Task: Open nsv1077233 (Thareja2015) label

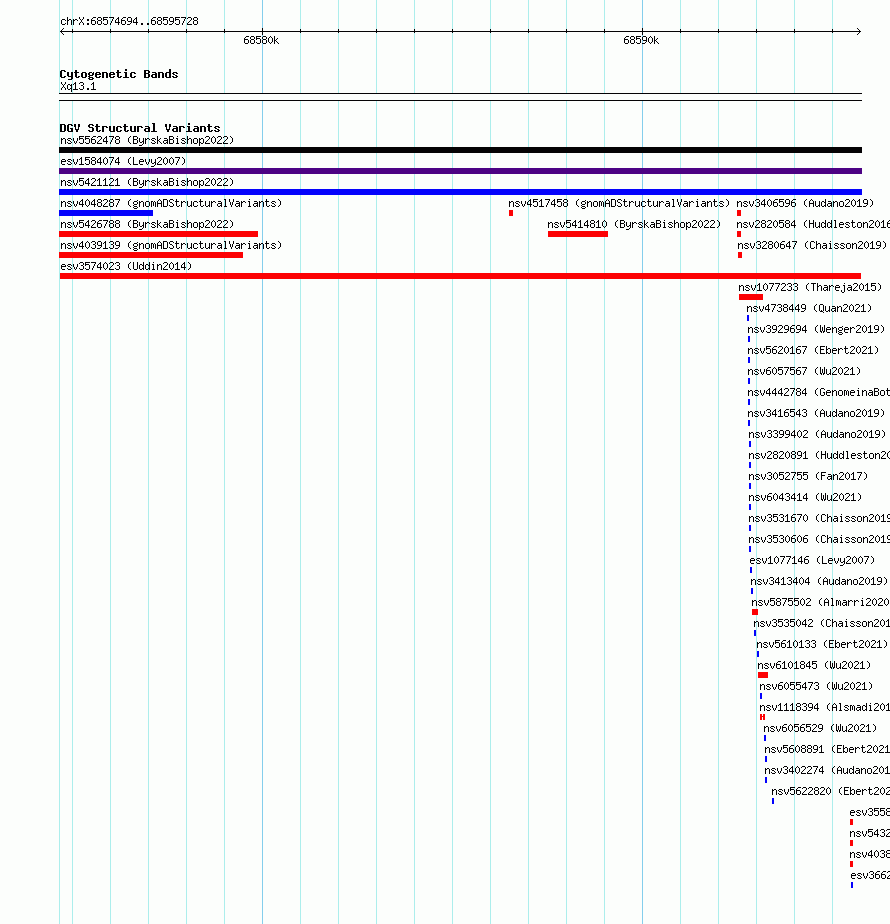Action: (810, 288)
